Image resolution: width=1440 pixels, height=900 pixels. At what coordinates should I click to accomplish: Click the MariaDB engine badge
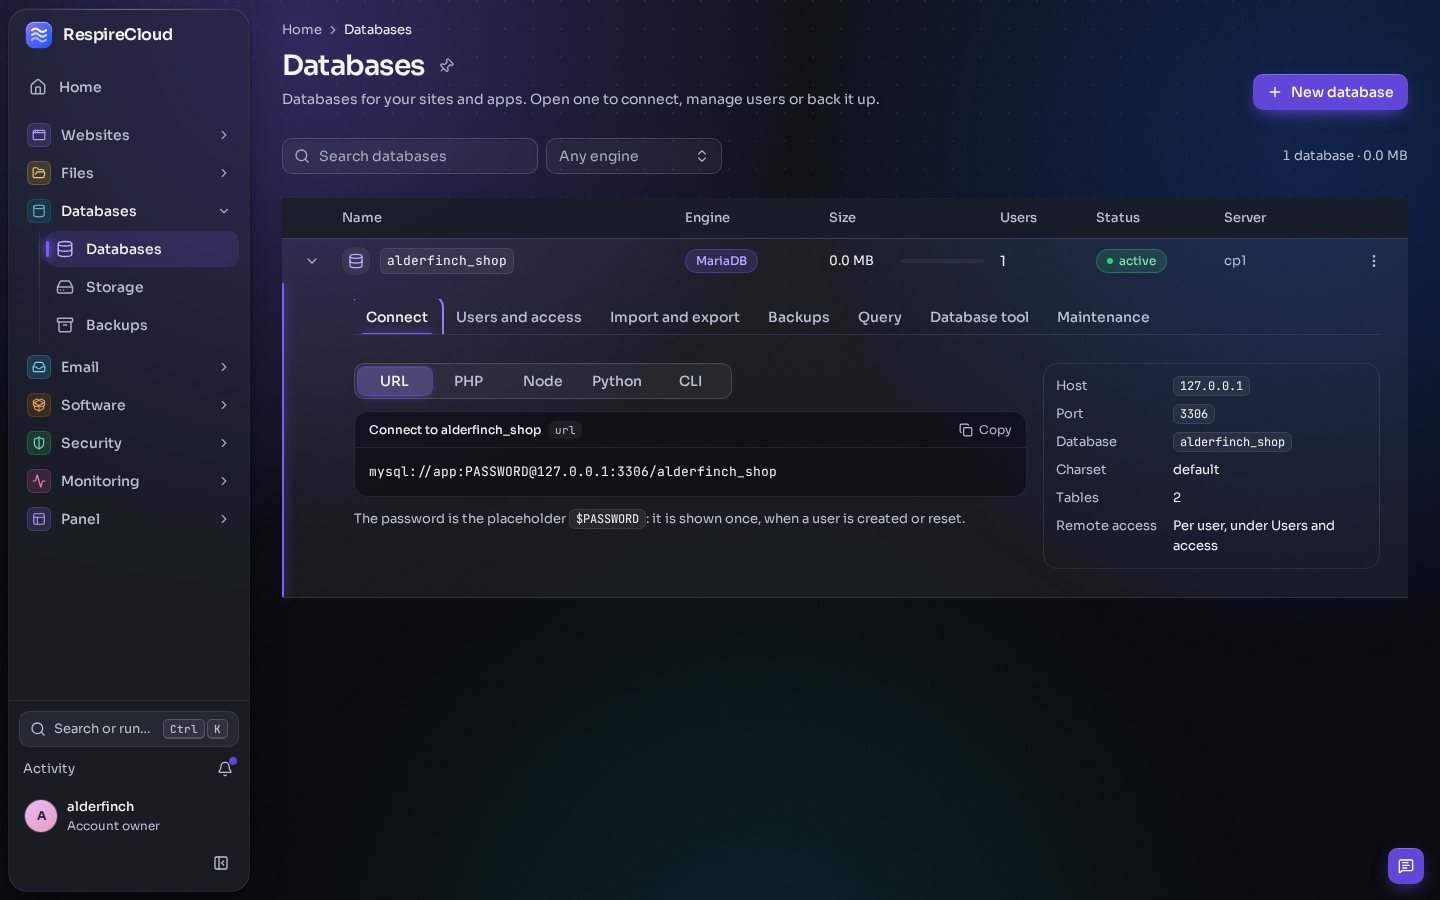[721, 261]
